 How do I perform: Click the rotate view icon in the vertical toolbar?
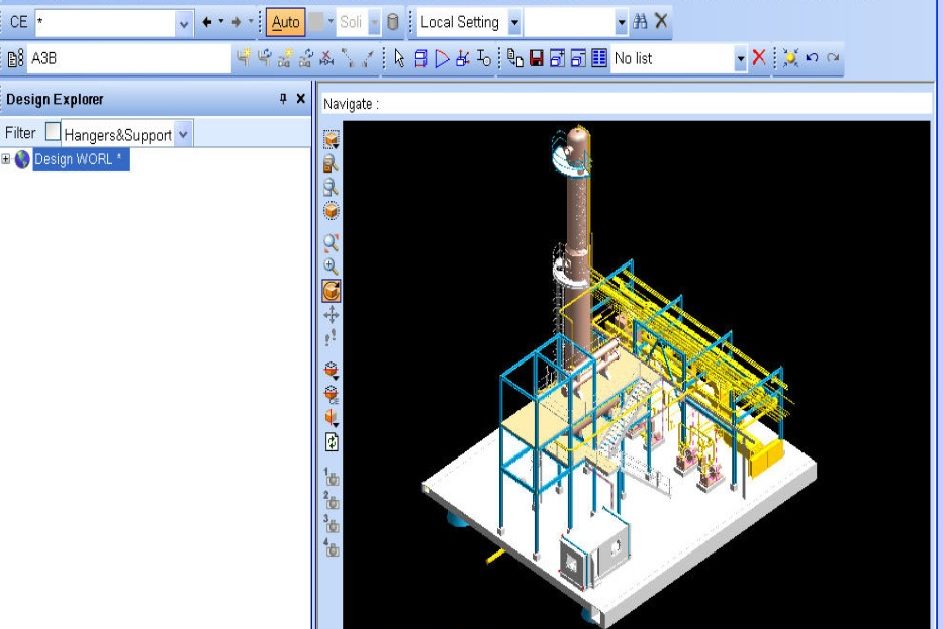331,291
